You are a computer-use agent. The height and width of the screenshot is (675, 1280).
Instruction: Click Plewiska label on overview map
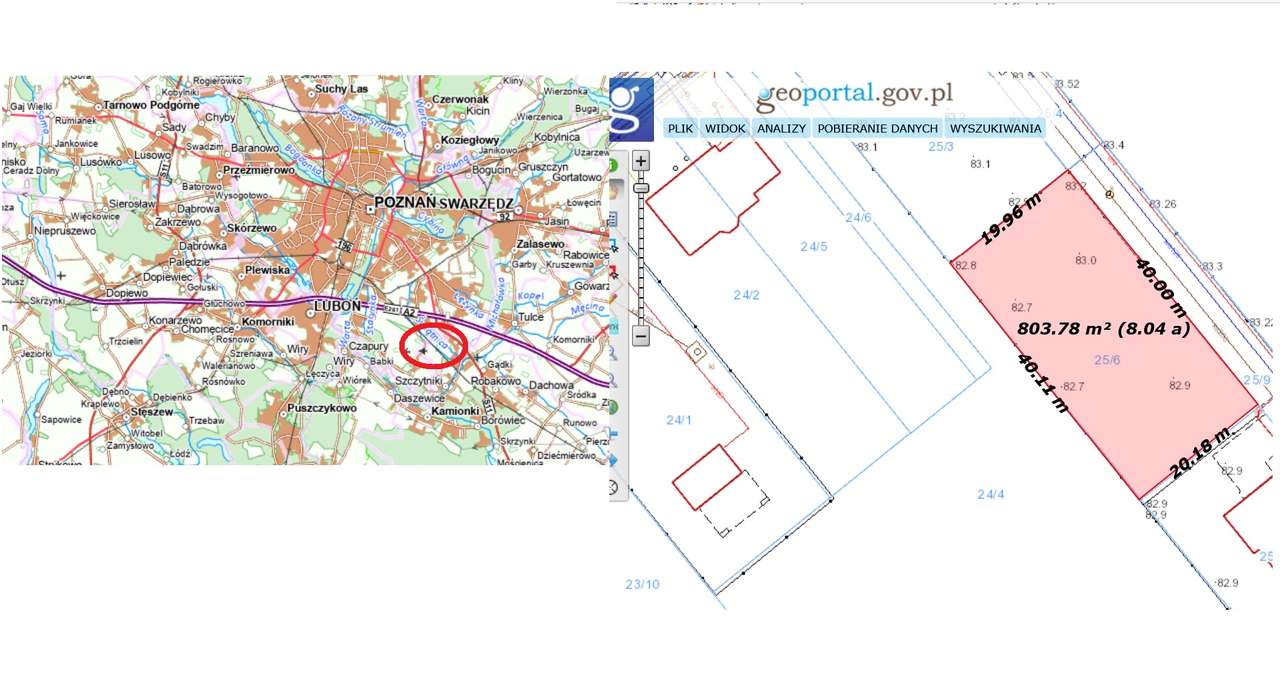pyautogui.click(x=266, y=270)
